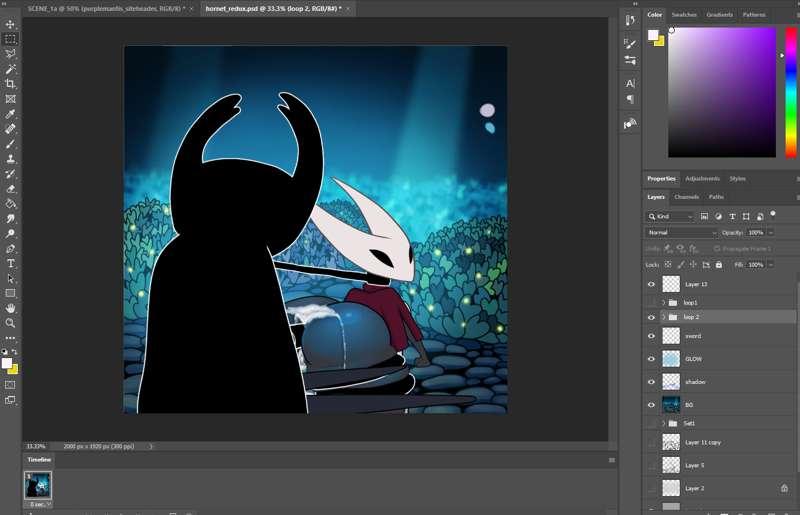Select the Zoom tool
Image resolution: width=800 pixels, height=515 pixels.
[10, 323]
